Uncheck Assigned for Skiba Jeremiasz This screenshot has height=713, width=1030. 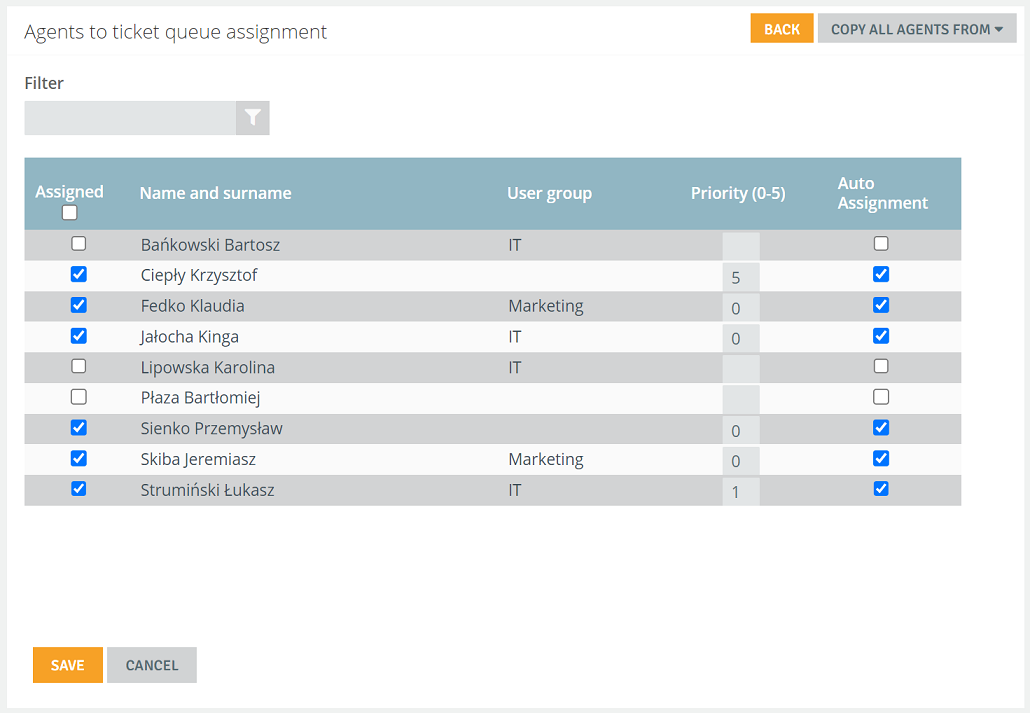coord(79,458)
